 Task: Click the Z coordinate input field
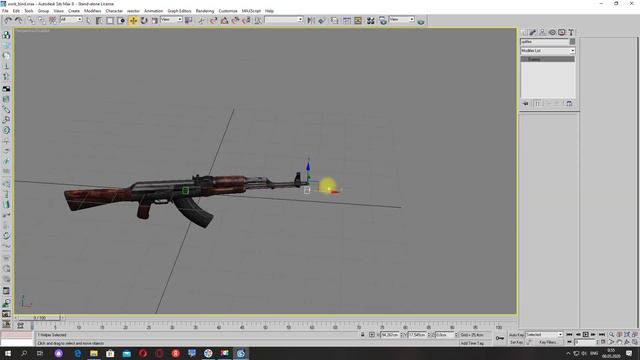click(444, 335)
